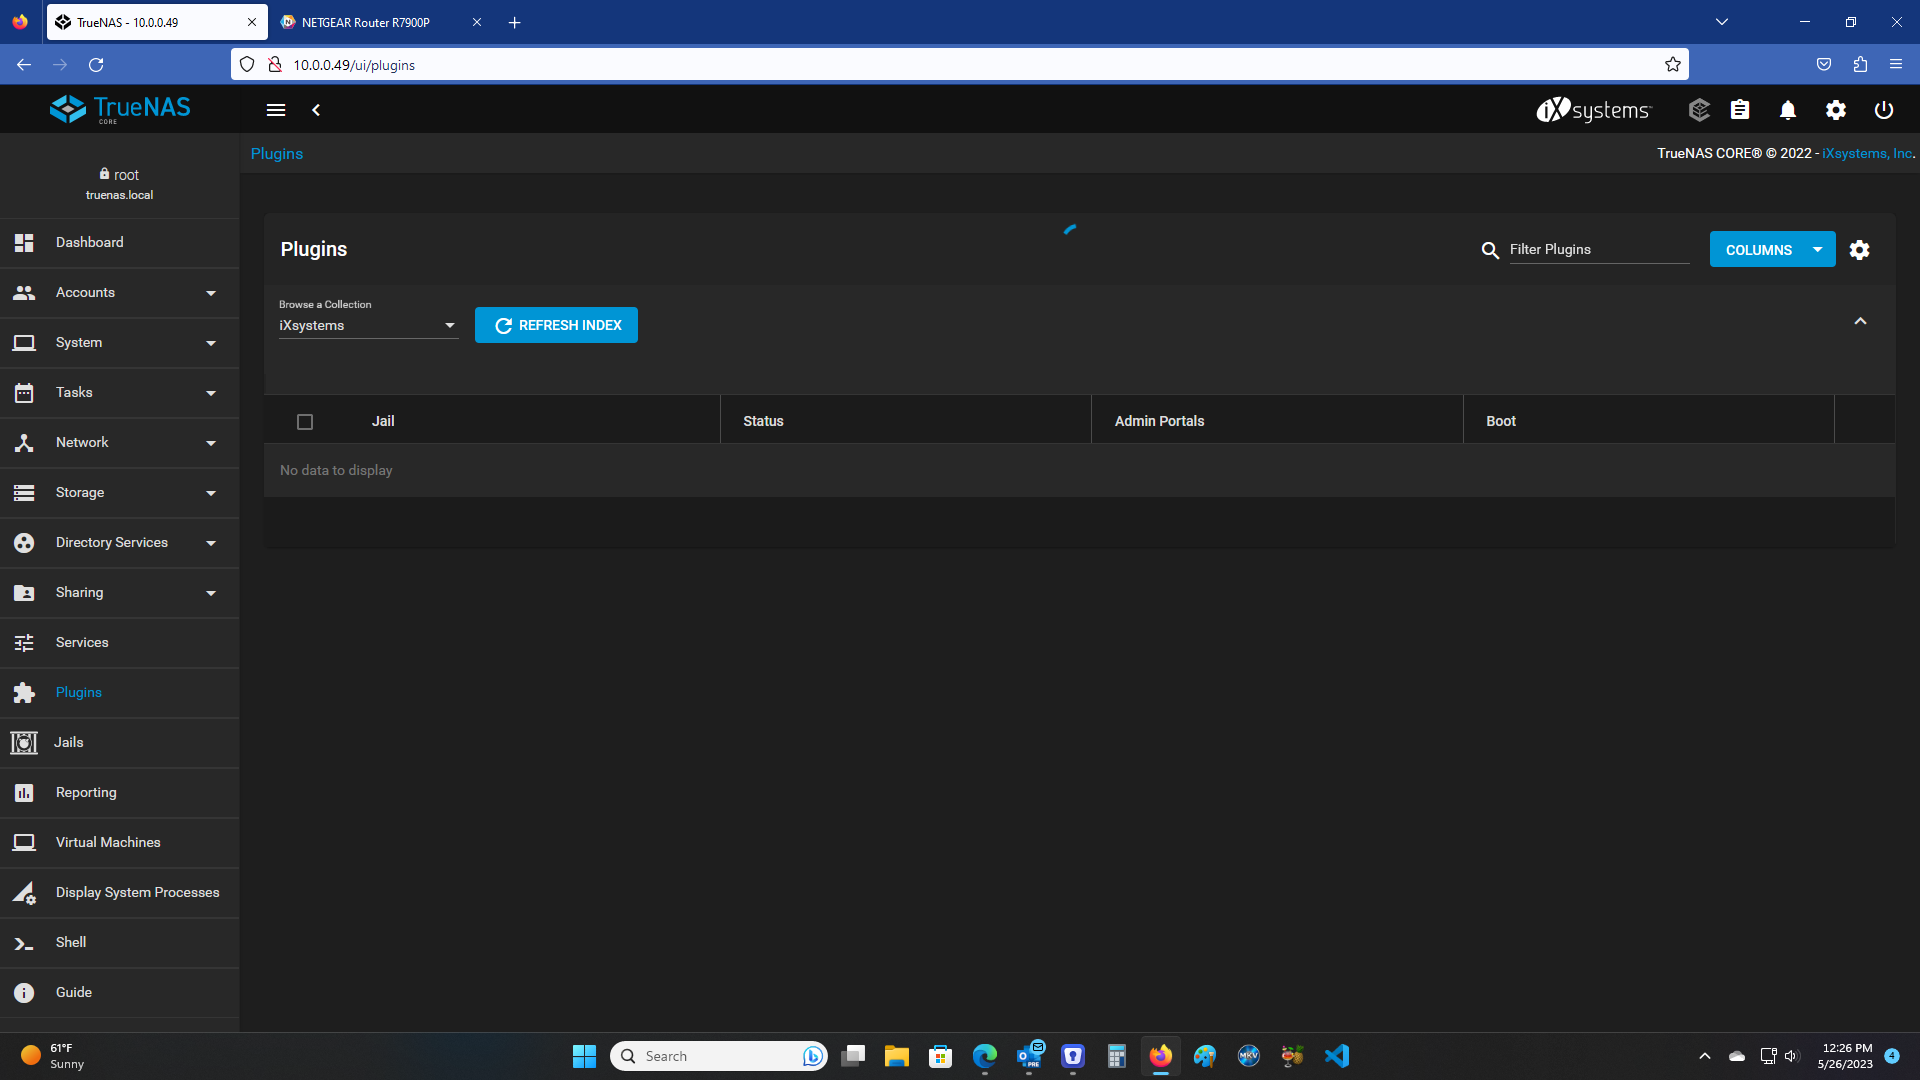
Task: Open Visual Studio Code from taskbar
Action: coord(1337,1056)
